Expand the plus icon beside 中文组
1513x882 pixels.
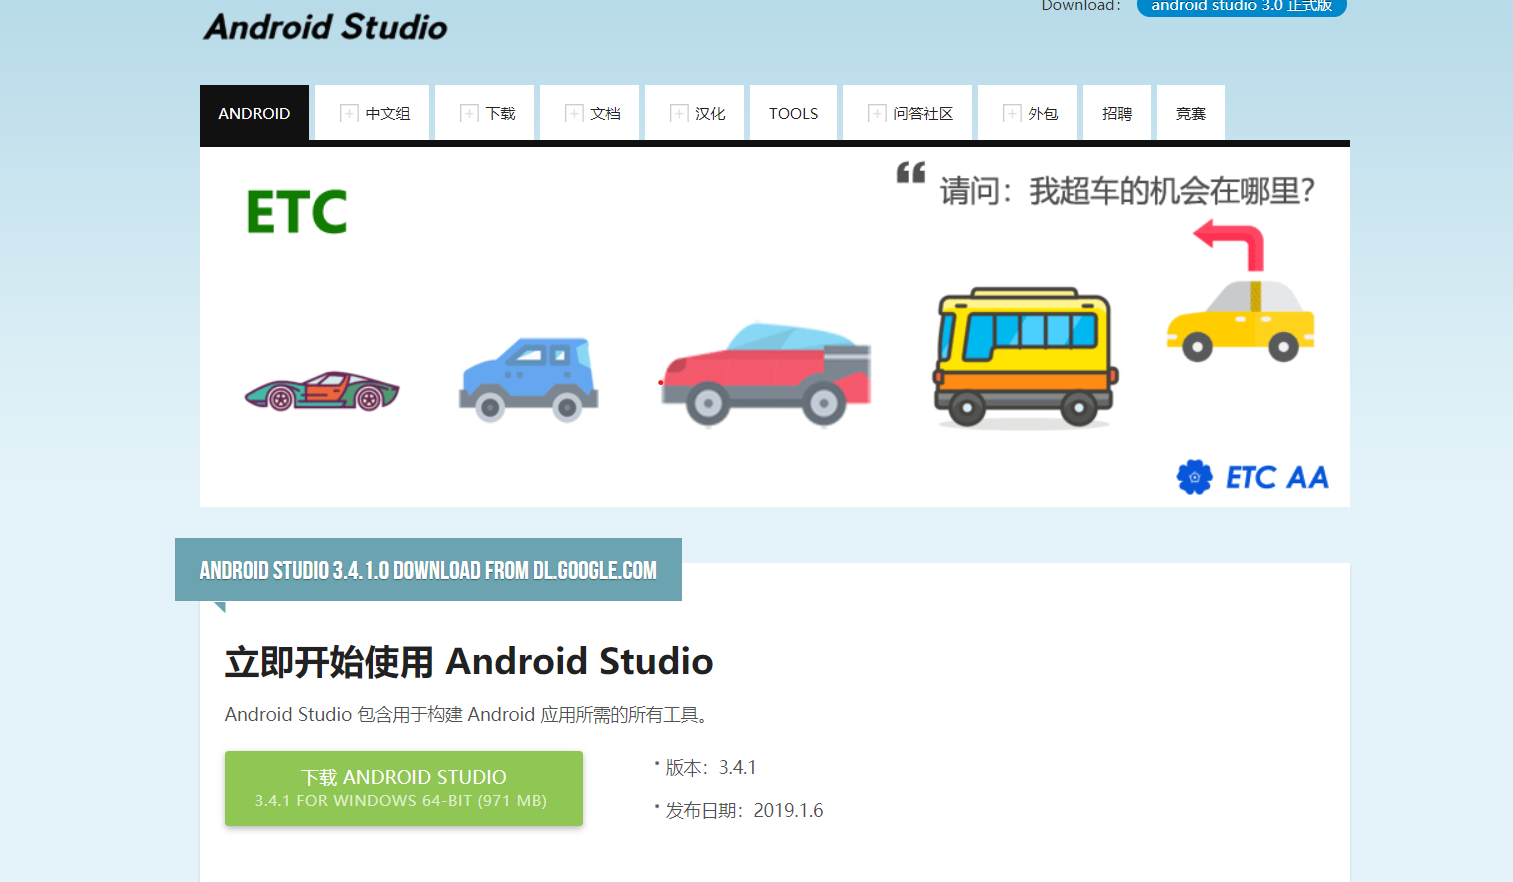tap(349, 113)
